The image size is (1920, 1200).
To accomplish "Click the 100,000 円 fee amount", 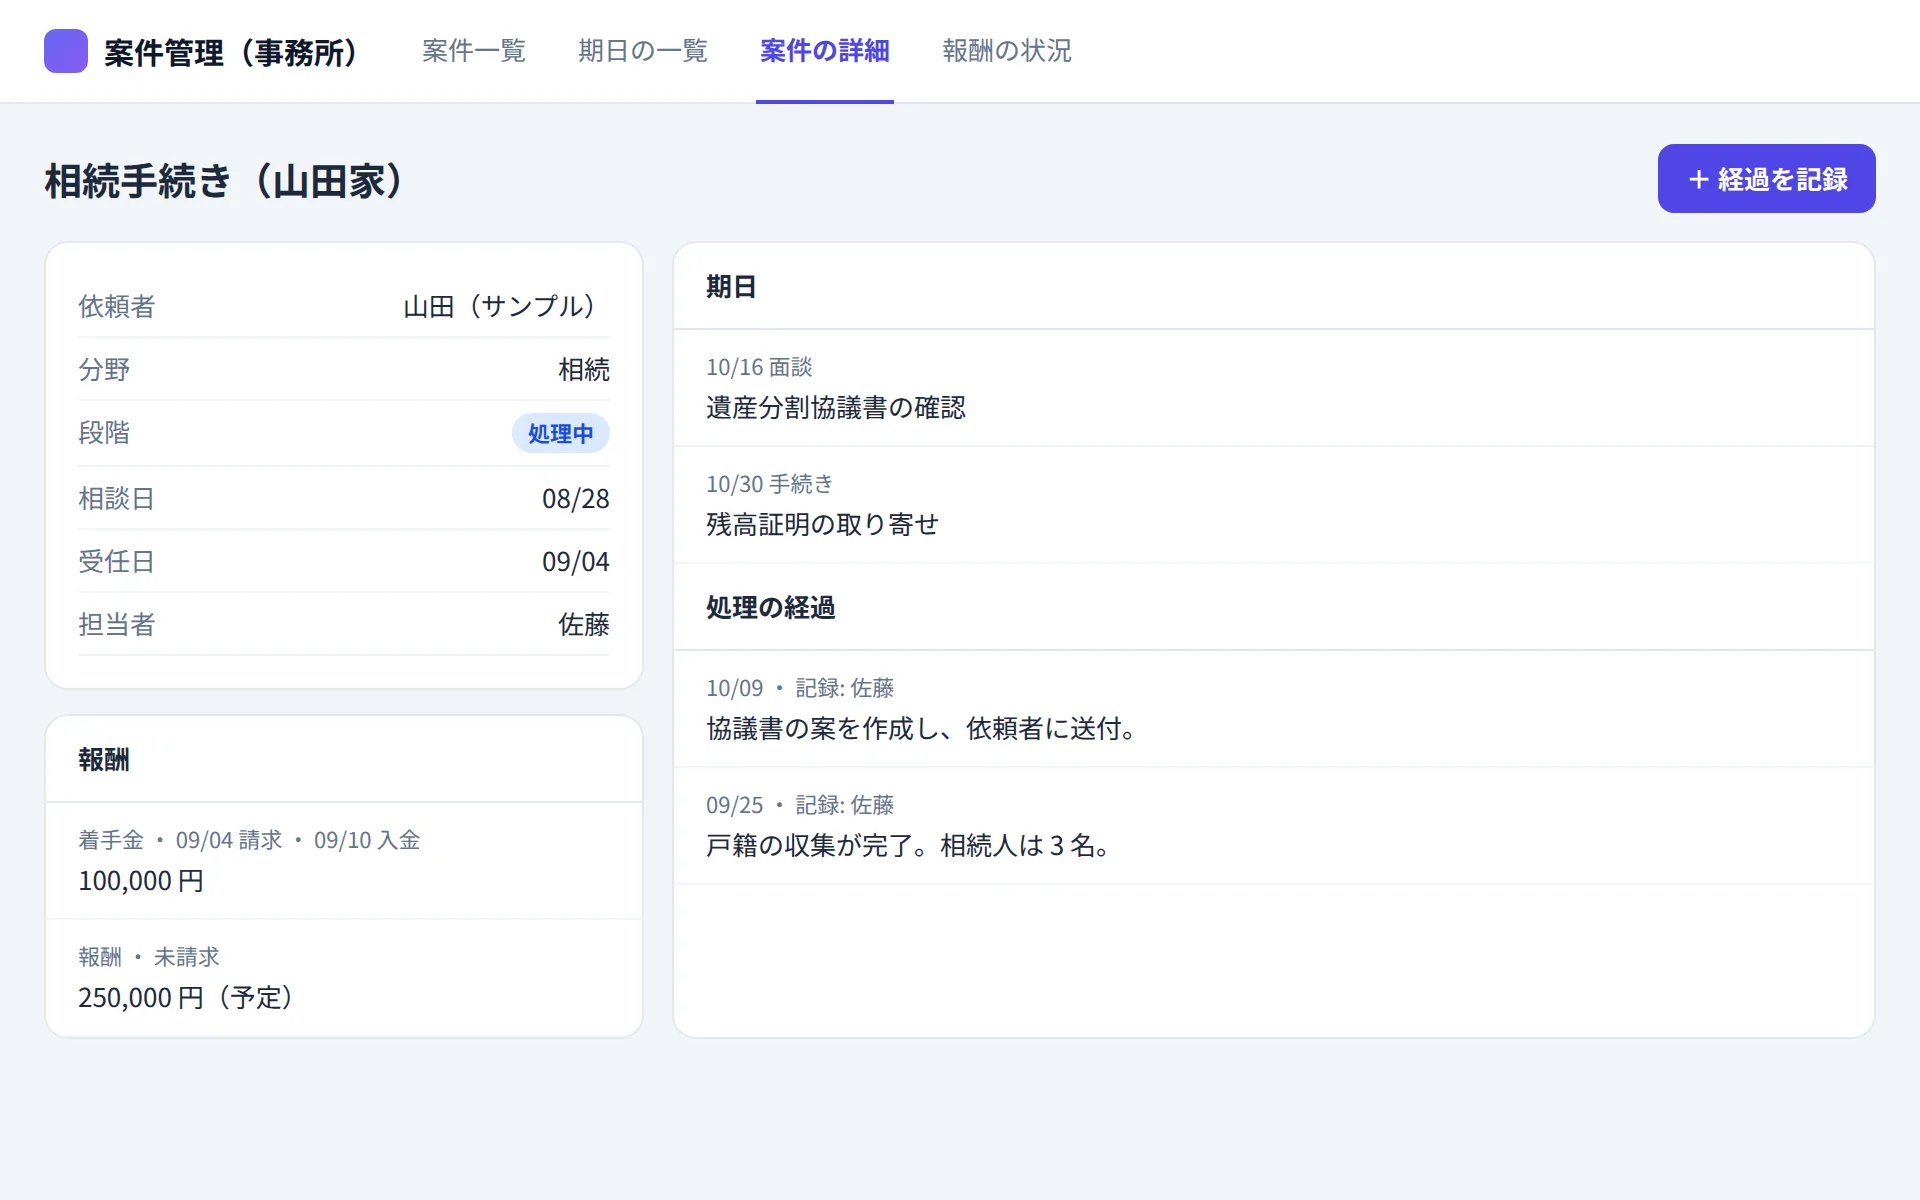I will (x=141, y=881).
